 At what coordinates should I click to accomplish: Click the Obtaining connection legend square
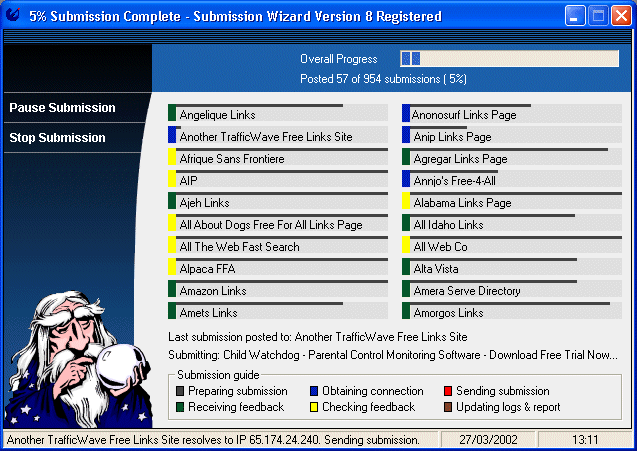(x=314, y=391)
